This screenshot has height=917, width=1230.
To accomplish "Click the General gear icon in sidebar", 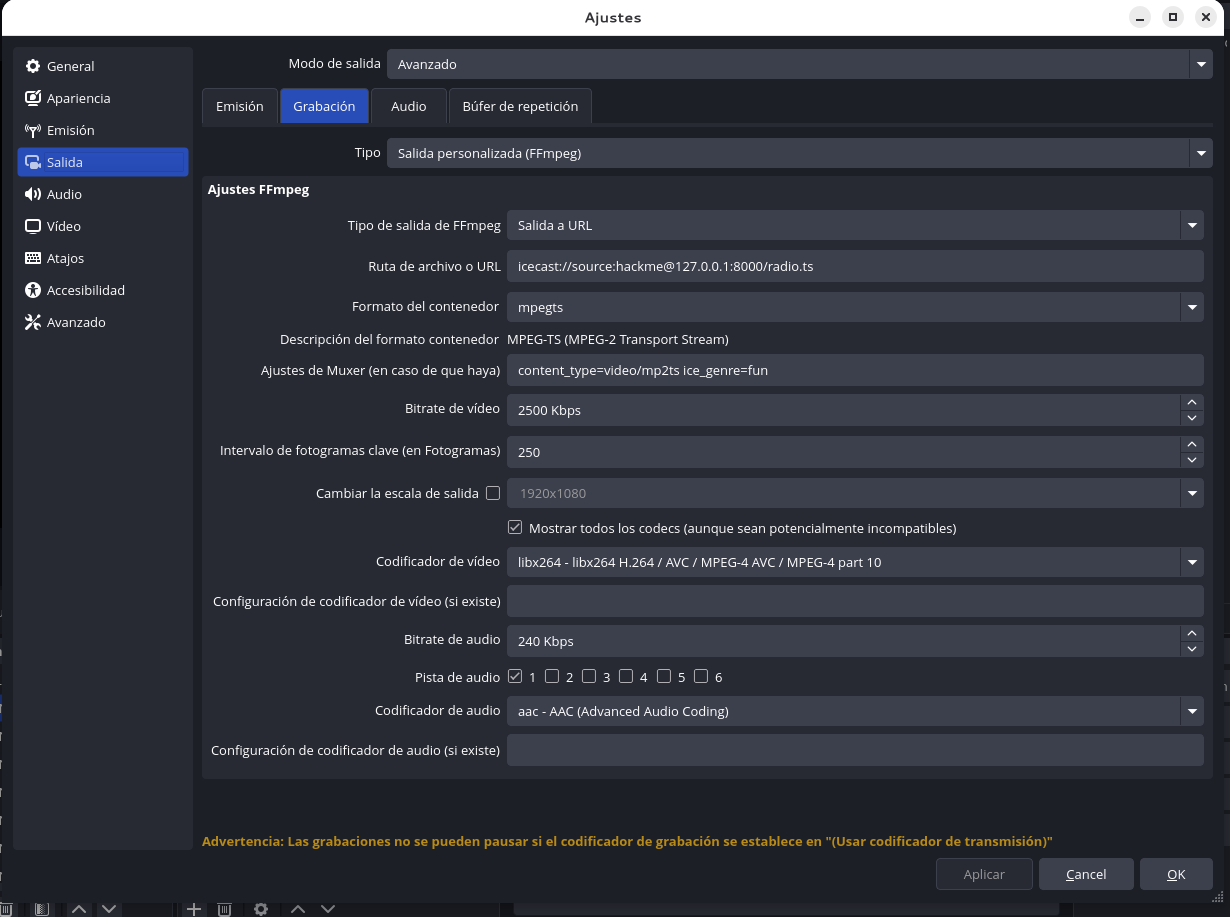I will click(33, 66).
